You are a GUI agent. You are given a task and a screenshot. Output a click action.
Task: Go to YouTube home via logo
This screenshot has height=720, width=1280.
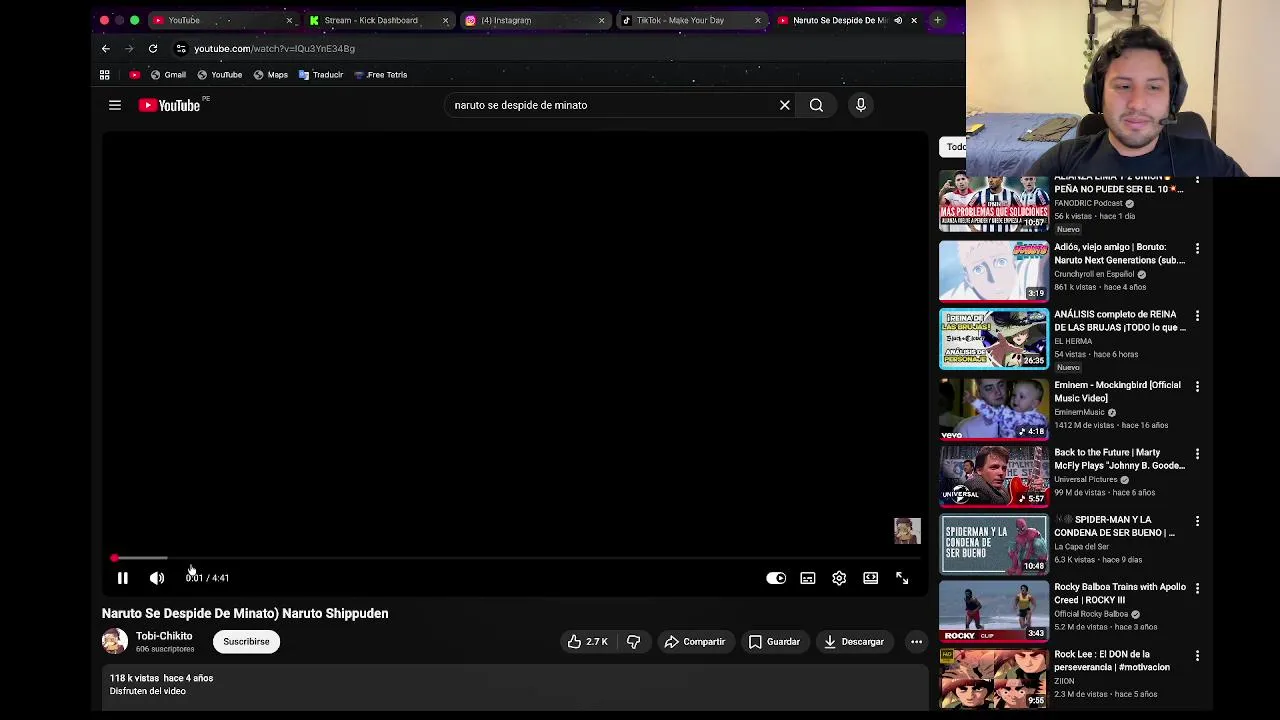tap(169, 105)
